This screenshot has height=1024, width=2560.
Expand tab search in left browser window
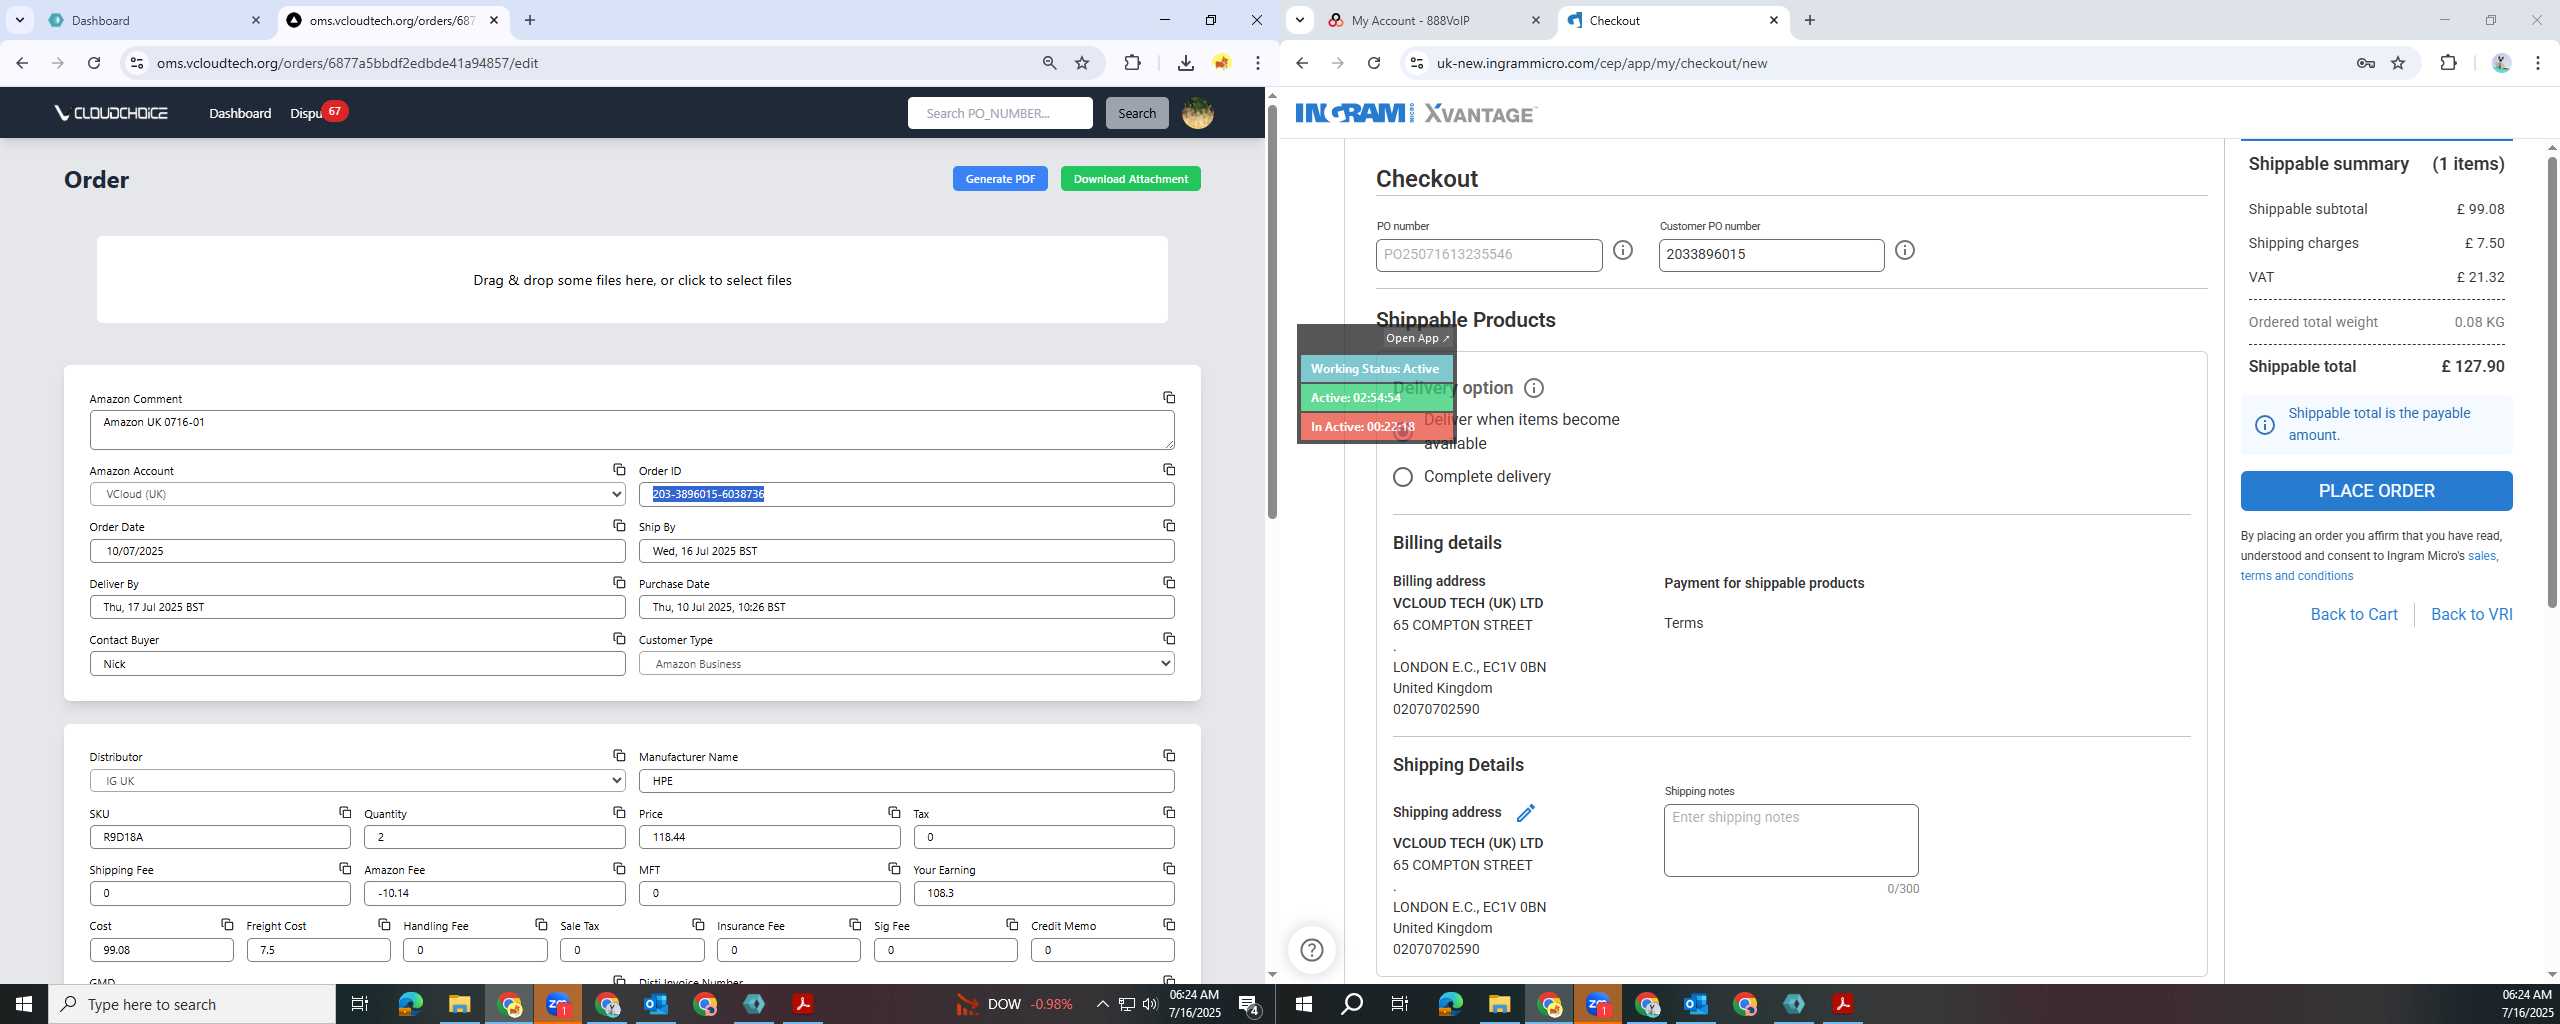(19, 20)
